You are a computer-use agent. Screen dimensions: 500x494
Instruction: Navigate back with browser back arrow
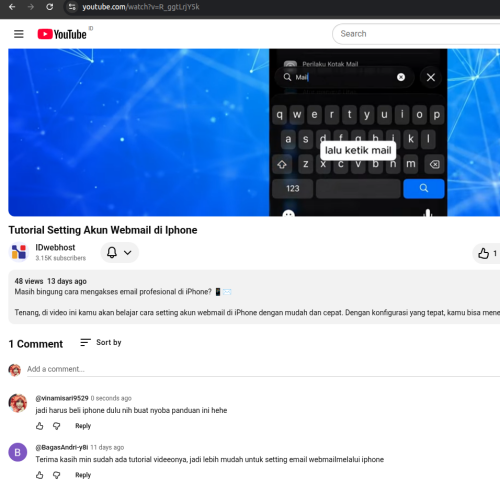pos(12,7)
